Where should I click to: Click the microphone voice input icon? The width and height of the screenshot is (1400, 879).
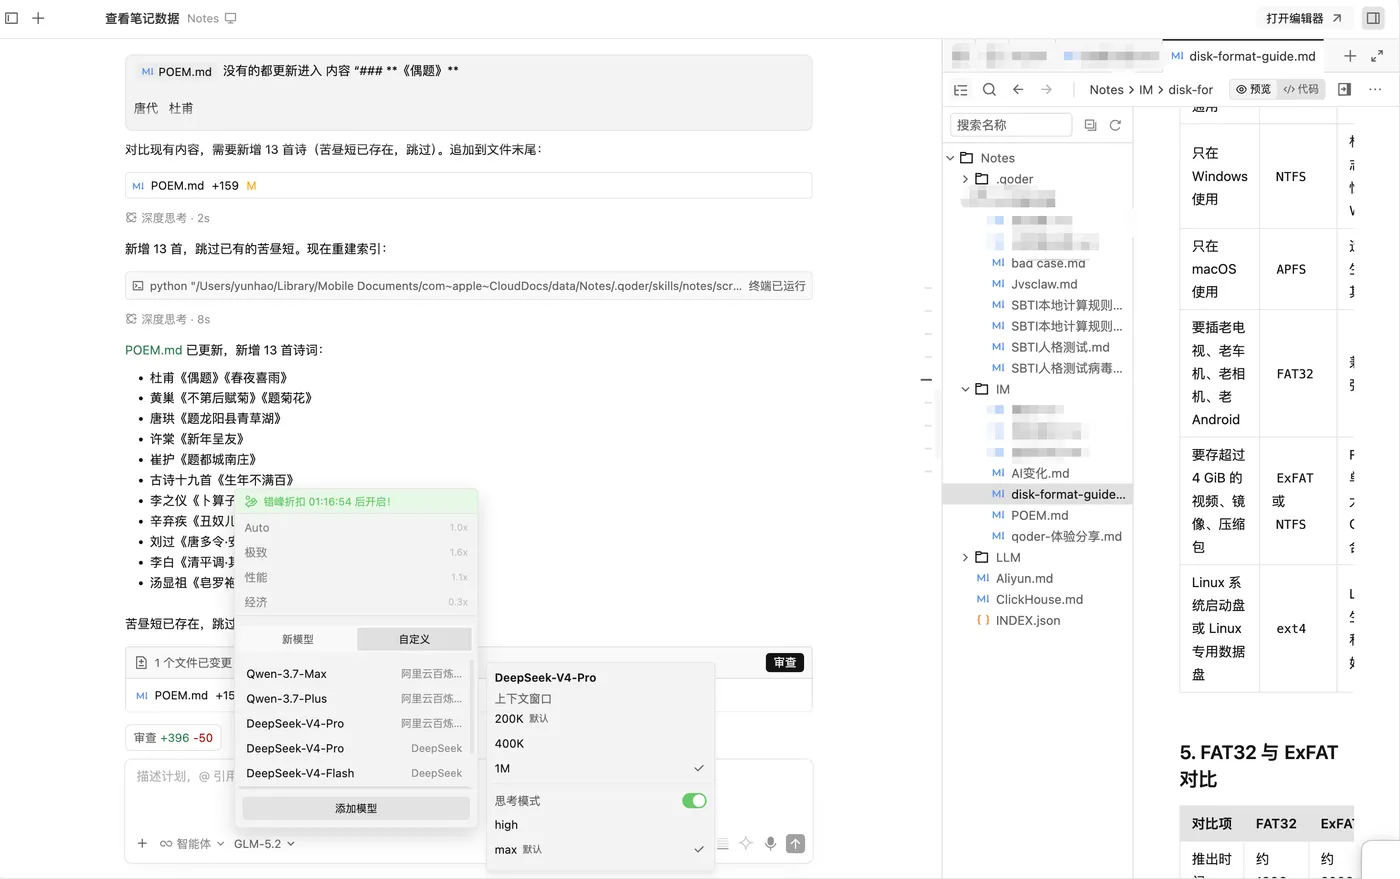pyautogui.click(x=770, y=843)
